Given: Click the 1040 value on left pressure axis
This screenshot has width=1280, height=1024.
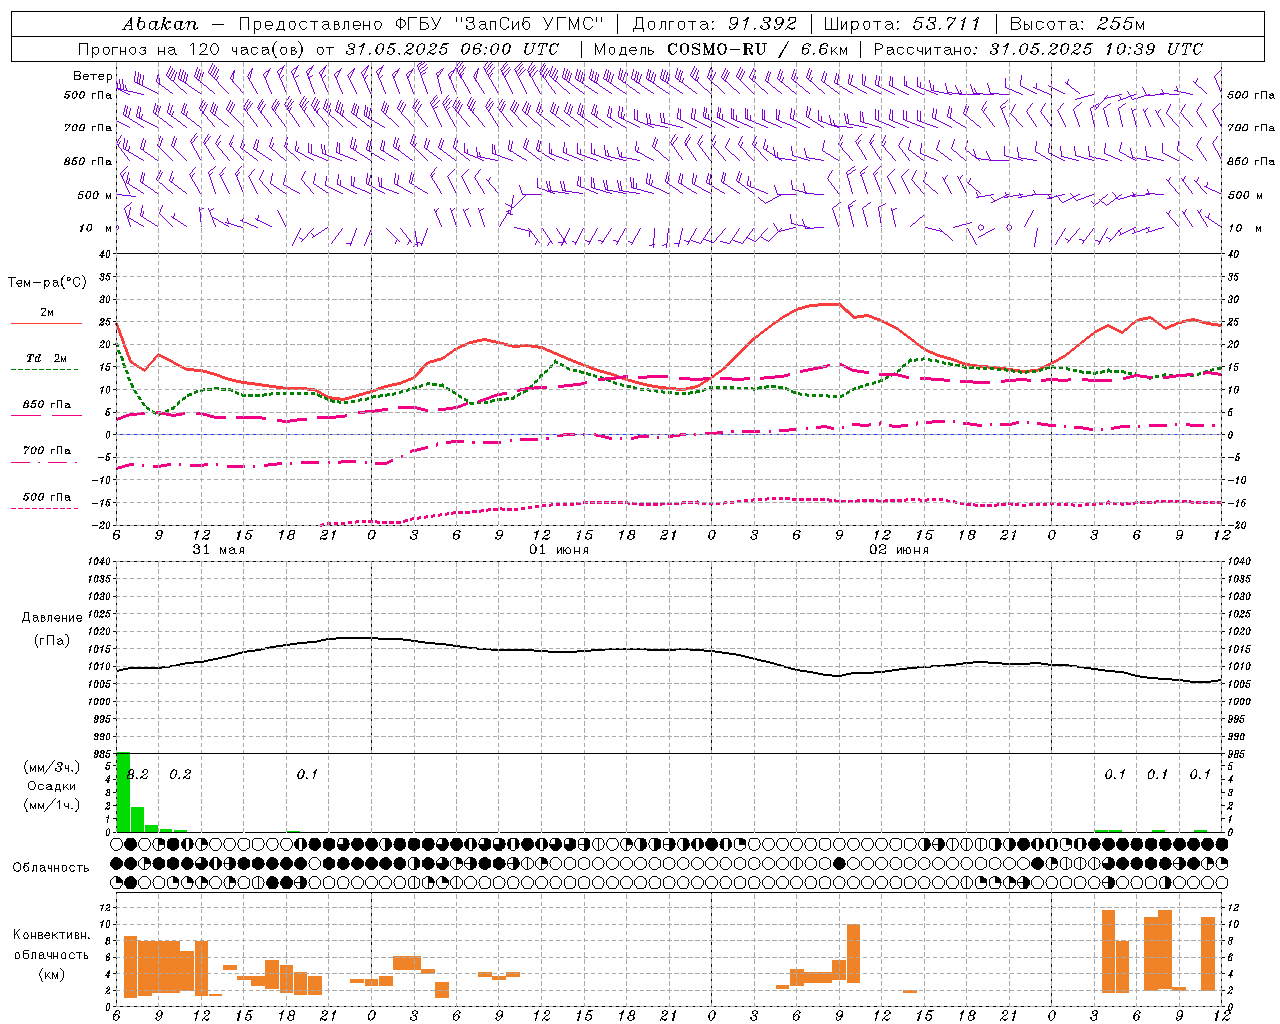Looking at the screenshot, I should click(x=98, y=562).
